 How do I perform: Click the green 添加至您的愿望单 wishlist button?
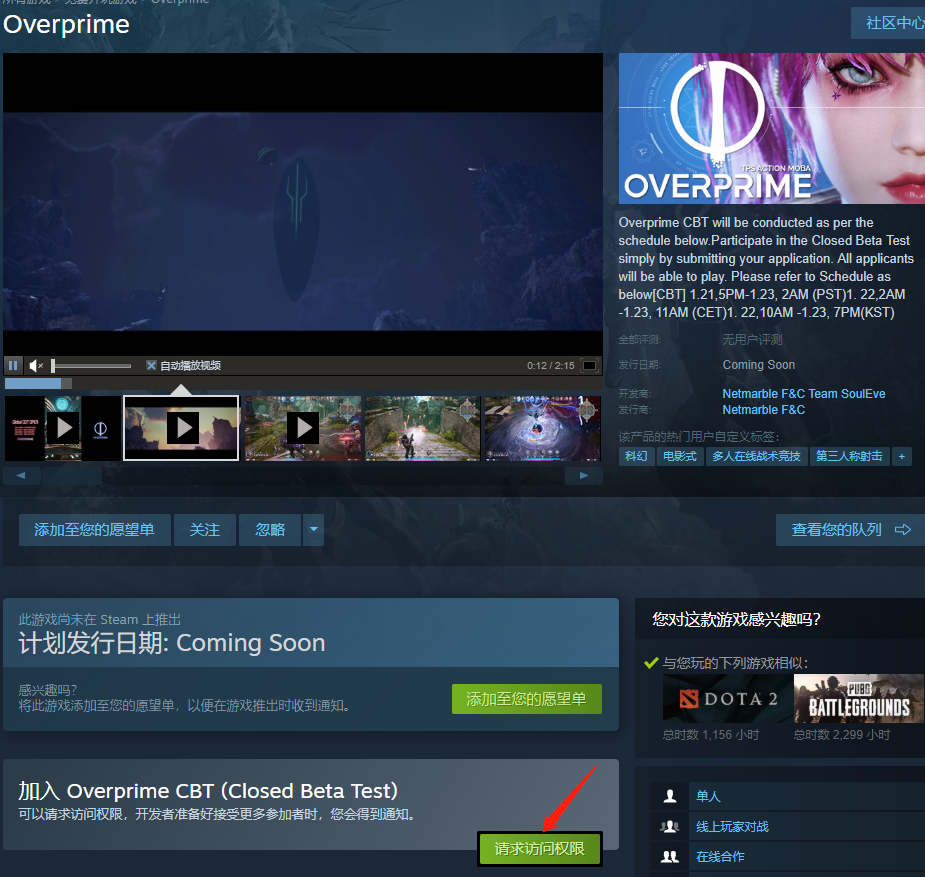(x=527, y=699)
